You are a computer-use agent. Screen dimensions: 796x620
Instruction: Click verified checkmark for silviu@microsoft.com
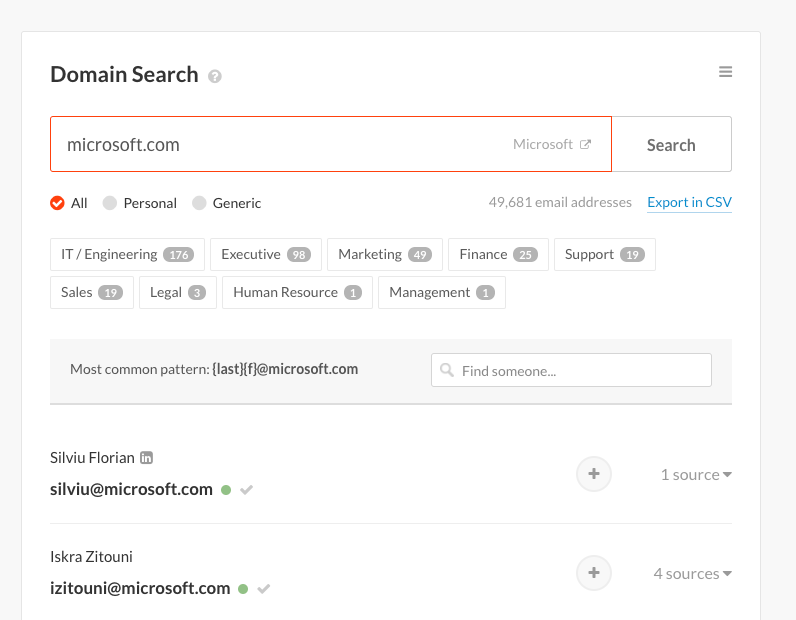[x=247, y=490]
